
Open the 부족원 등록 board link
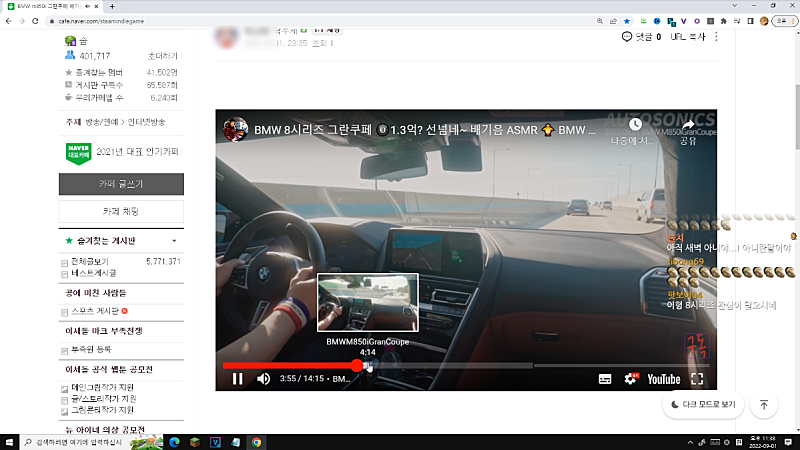pos(91,349)
